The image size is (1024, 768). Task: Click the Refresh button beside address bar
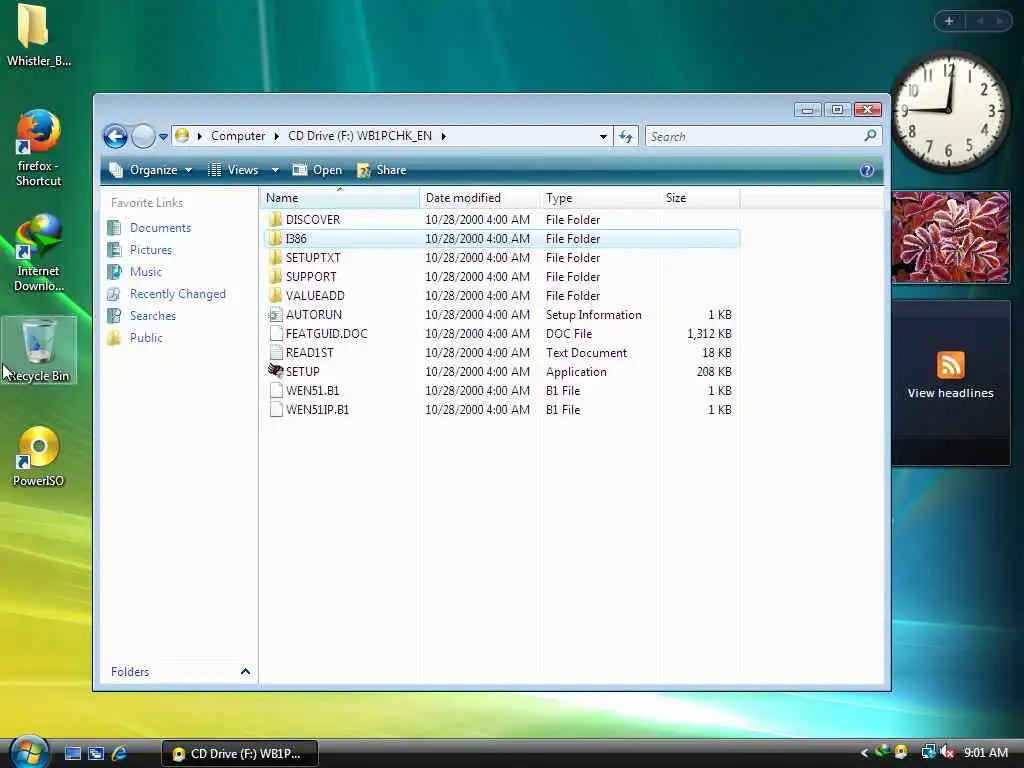626,136
